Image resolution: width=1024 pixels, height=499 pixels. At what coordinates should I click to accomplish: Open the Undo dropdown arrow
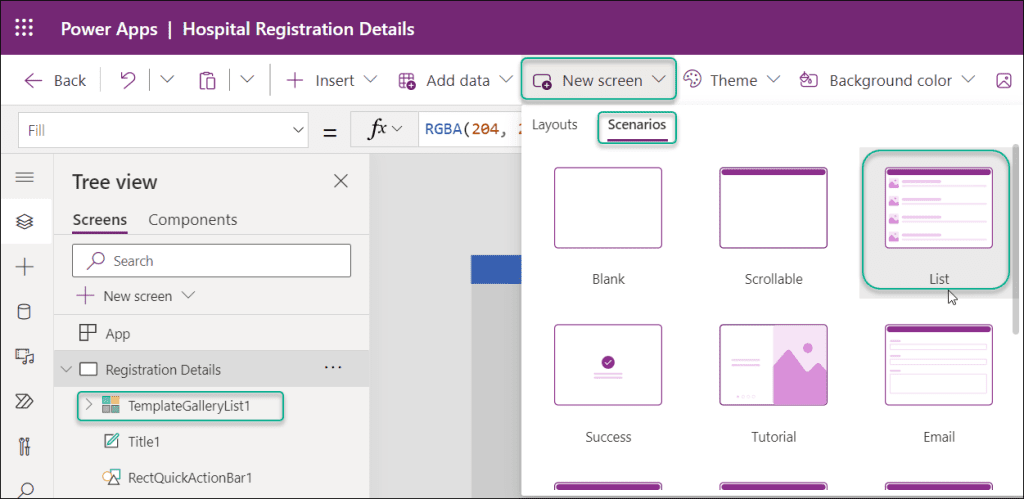pyautogui.click(x=167, y=80)
